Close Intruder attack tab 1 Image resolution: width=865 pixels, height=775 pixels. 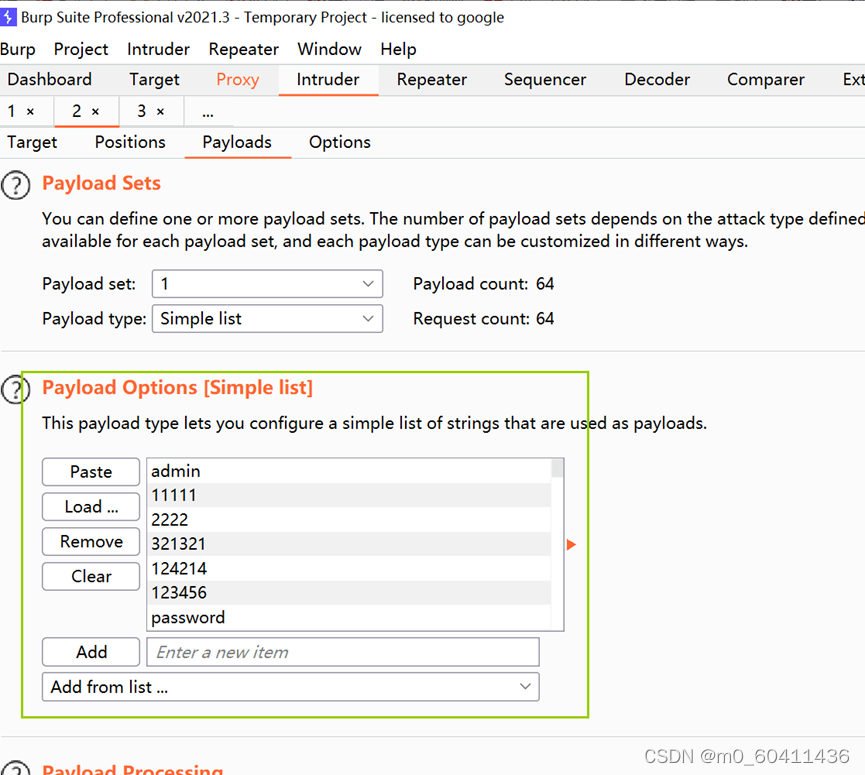(x=30, y=111)
